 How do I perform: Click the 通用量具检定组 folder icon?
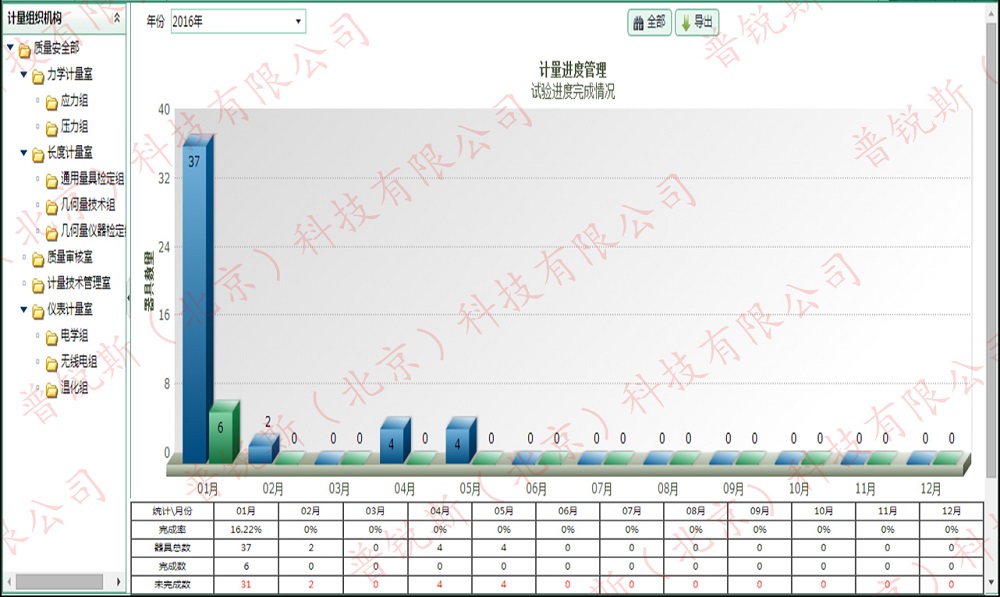pyautogui.click(x=51, y=180)
